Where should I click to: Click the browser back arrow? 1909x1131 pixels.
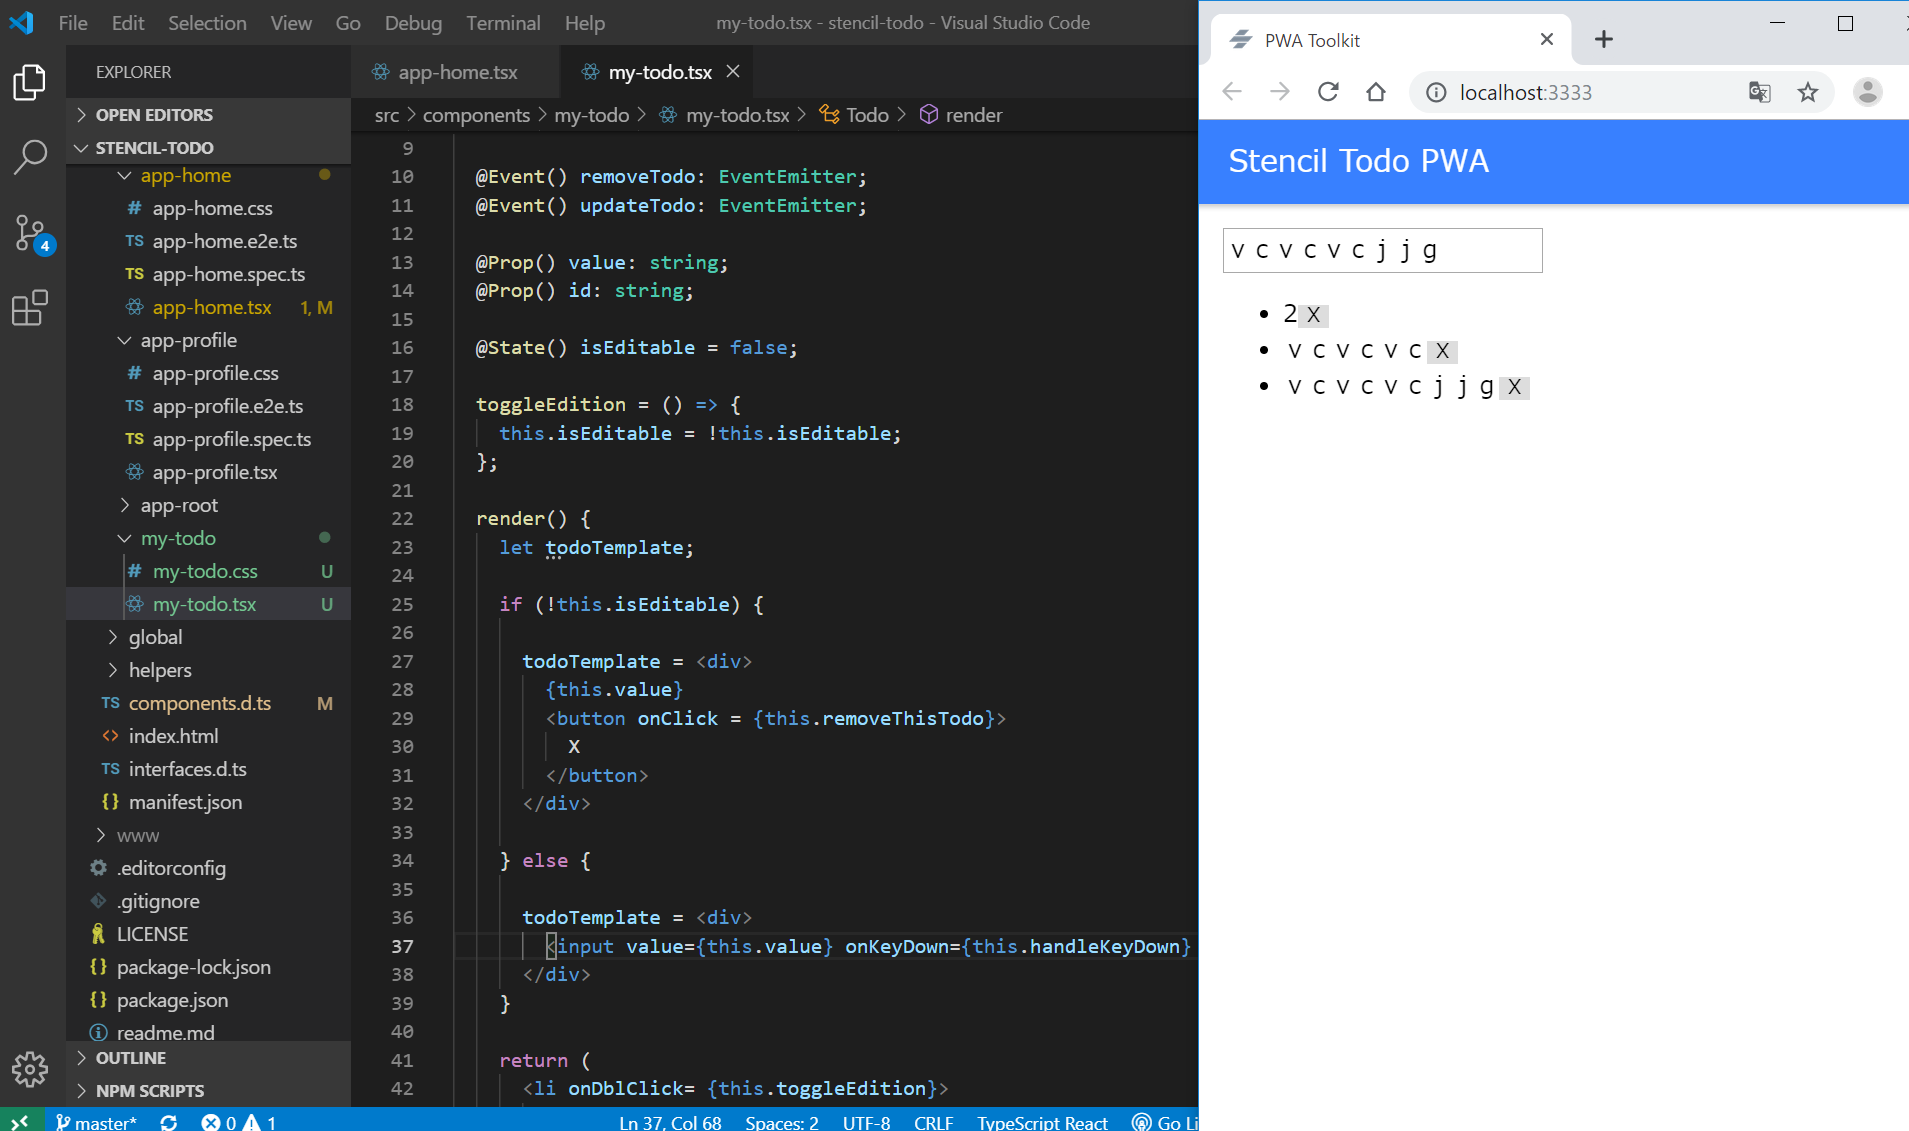(1231, 92)
